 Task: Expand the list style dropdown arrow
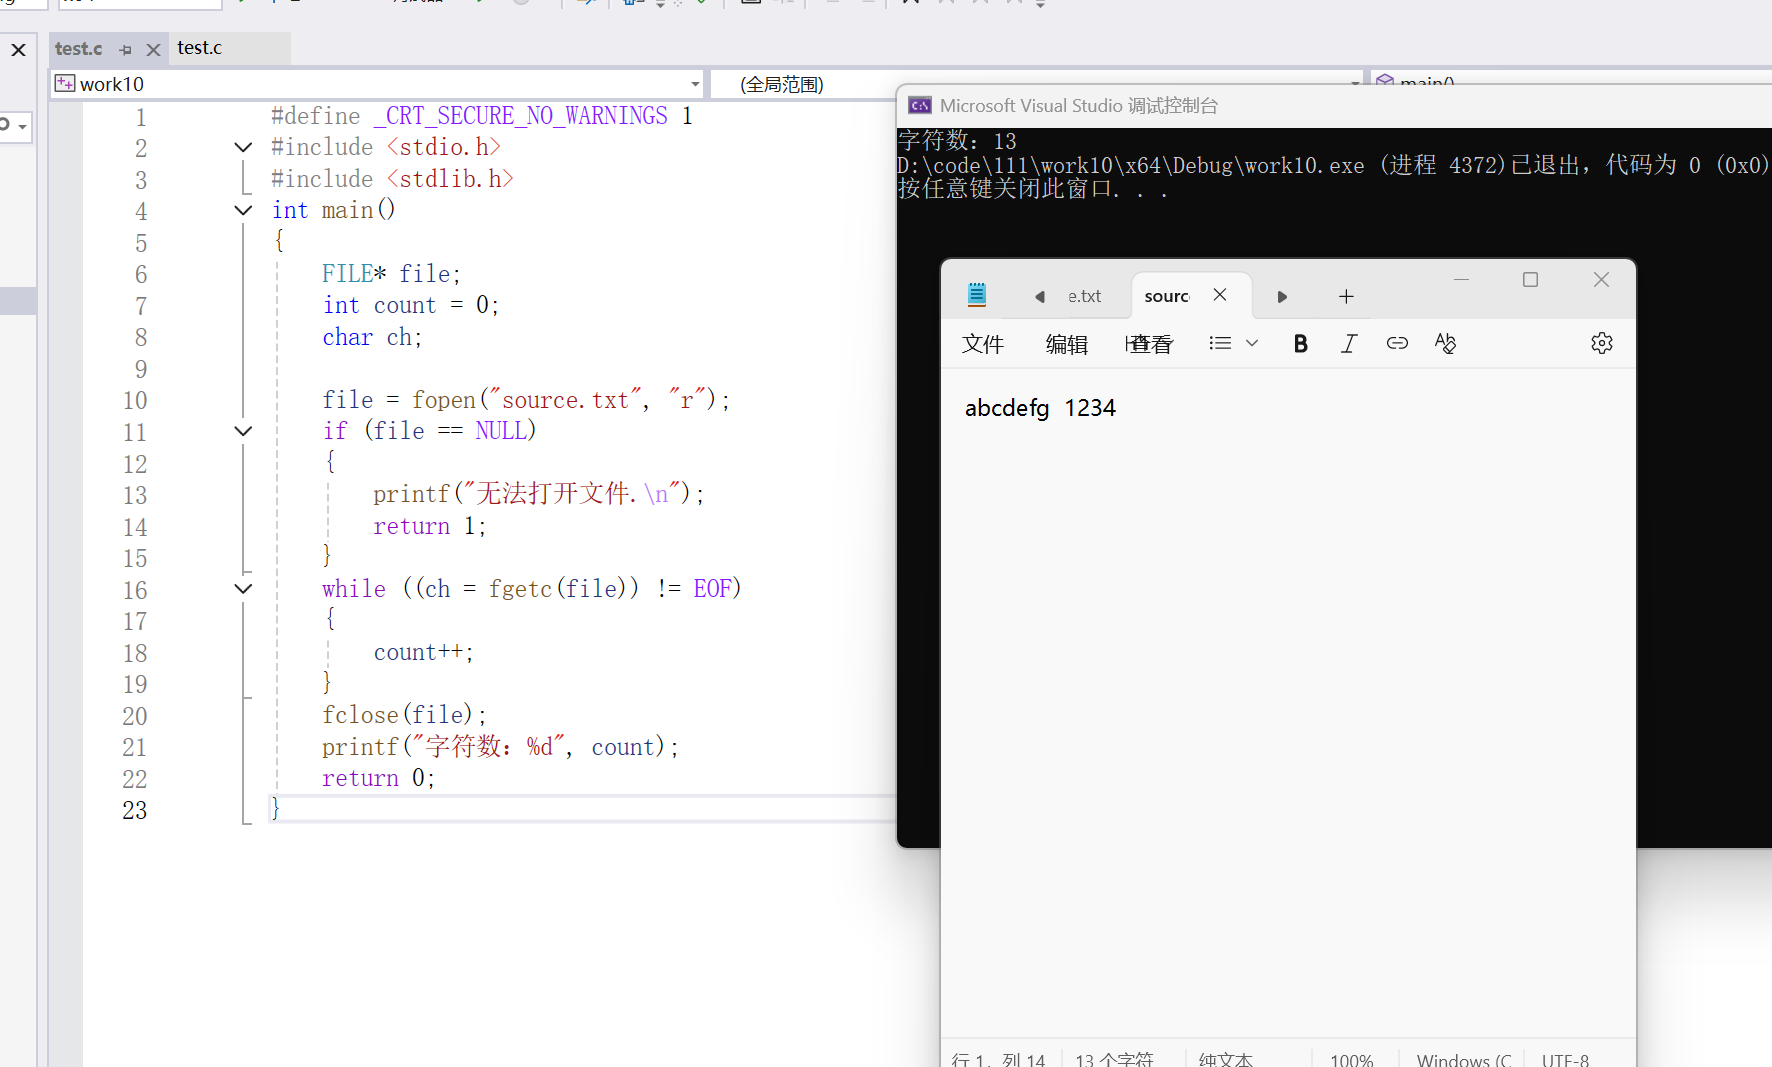click(1252, 343)
